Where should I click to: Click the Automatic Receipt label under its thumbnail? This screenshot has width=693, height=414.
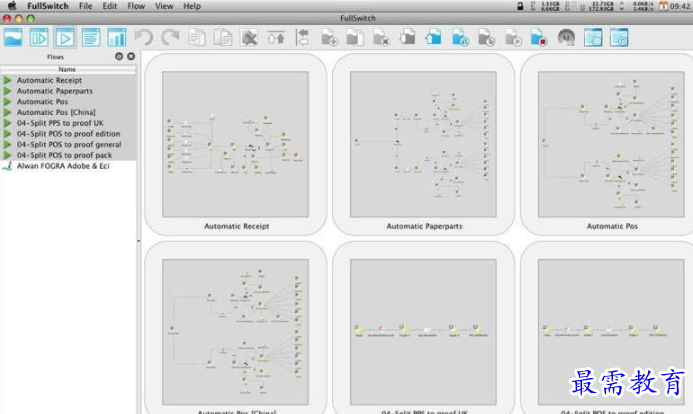236,226
